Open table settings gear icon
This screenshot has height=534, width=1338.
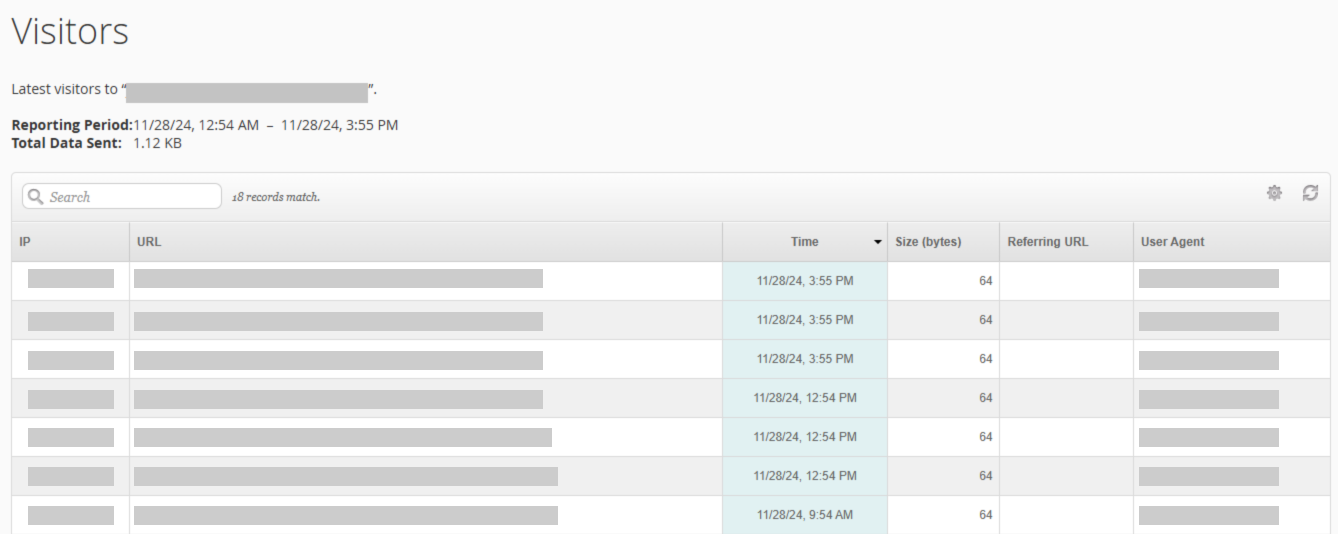tap(1274, 193)
